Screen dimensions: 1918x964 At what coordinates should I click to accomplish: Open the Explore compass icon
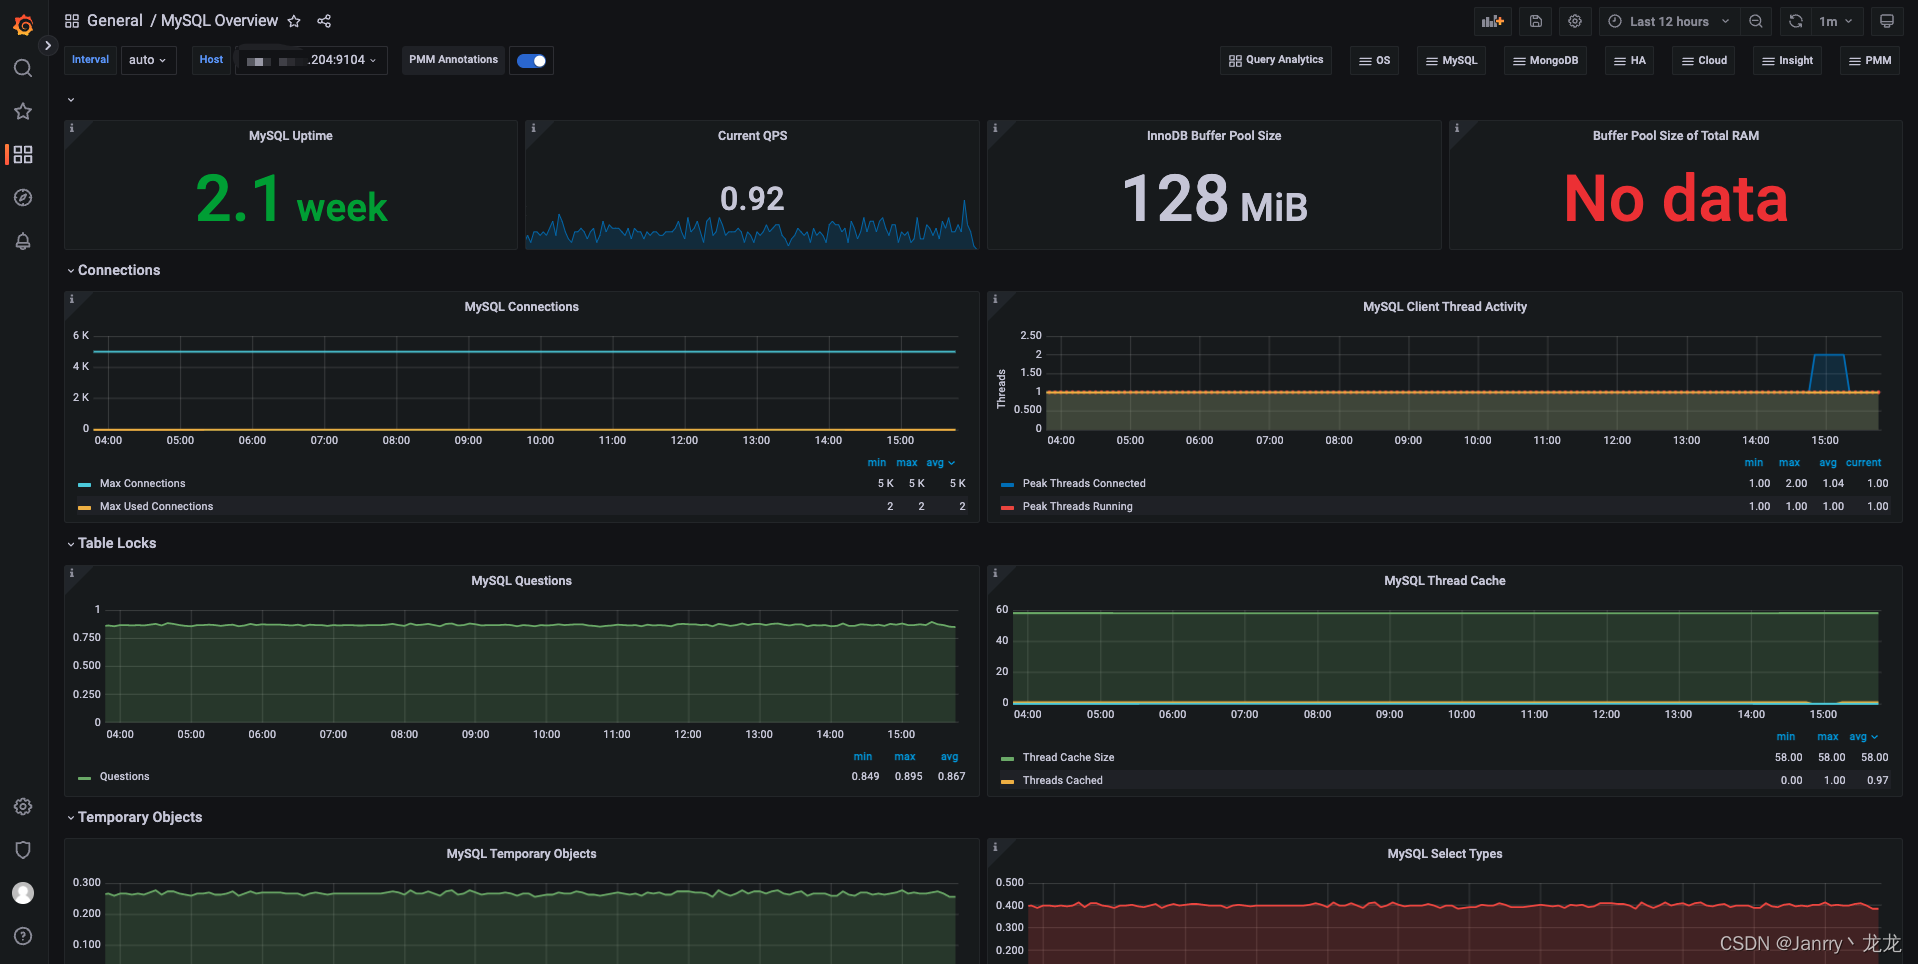[23, 197]
